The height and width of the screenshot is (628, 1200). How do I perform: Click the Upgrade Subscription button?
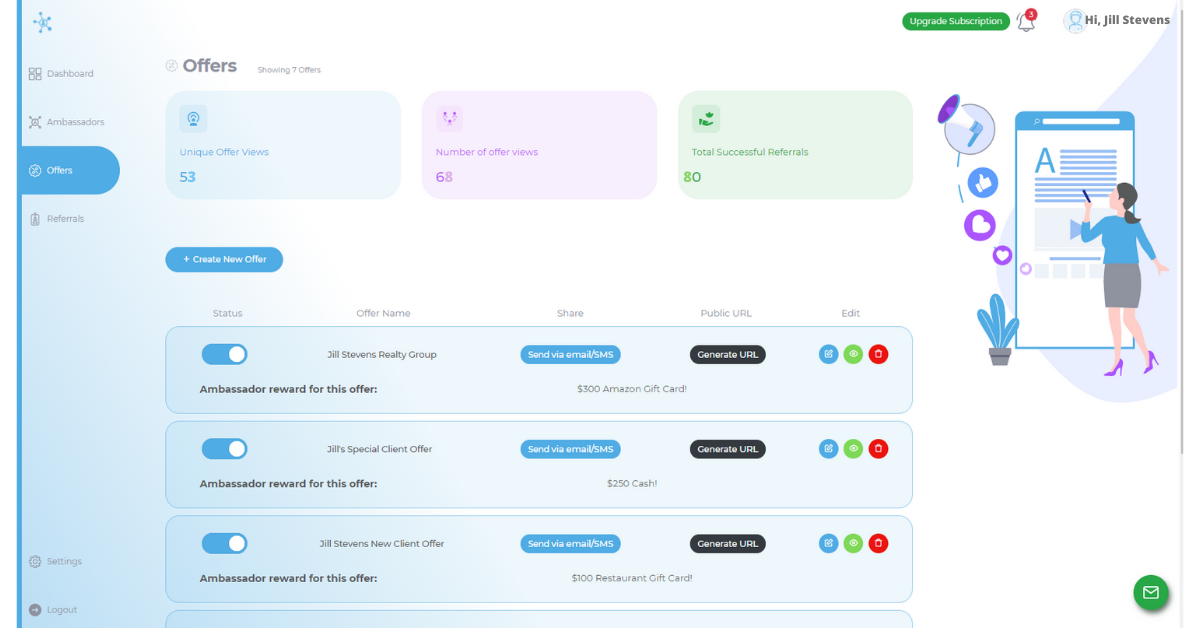956,21
